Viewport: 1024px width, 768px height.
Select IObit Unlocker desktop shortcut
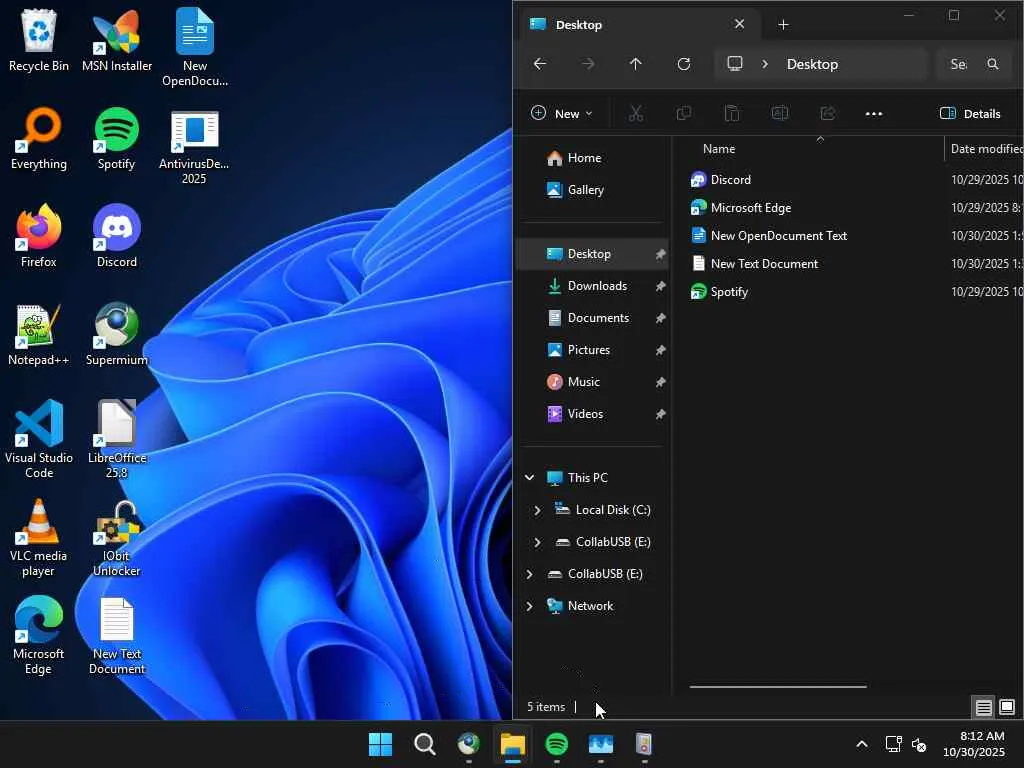pyautogui.click(x=117, y=537)
